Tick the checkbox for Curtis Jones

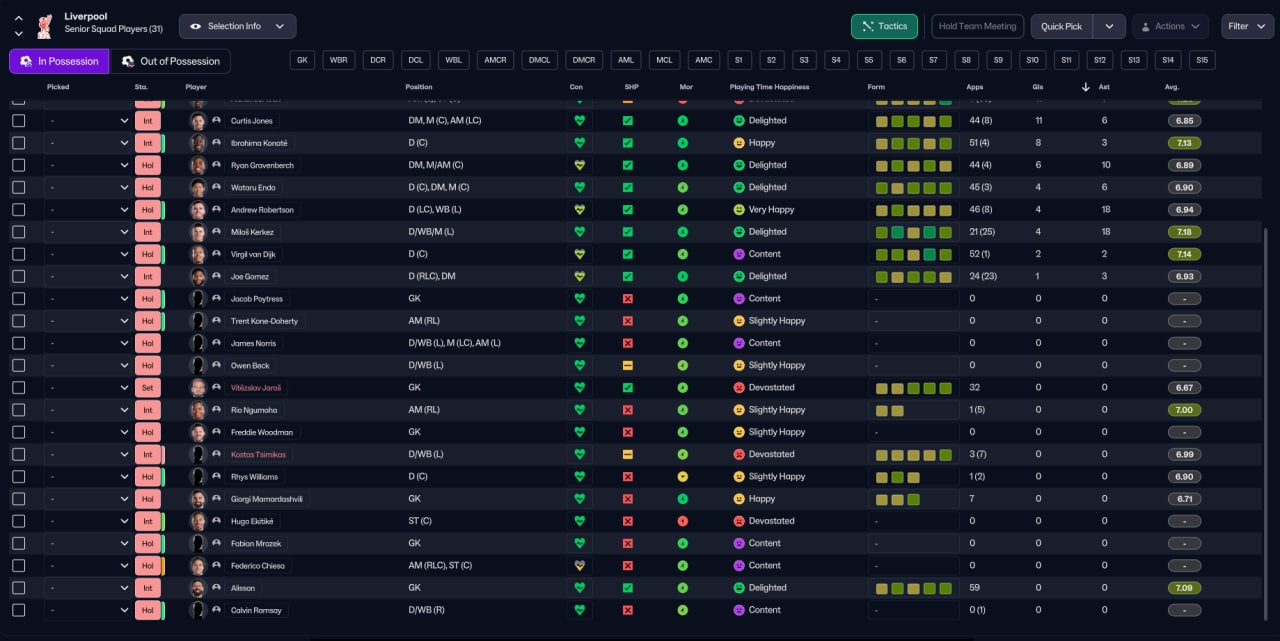click(x=18, y=121)
